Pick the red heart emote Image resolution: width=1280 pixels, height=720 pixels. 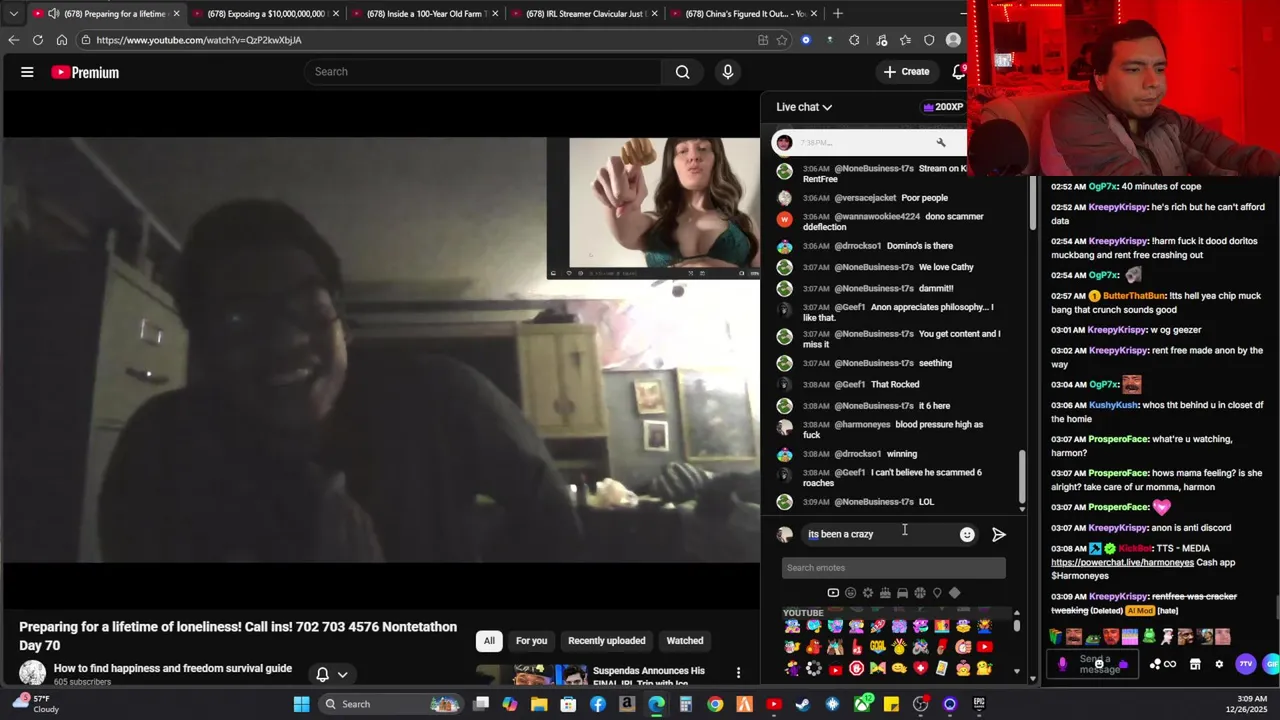[x=921, y=668]
